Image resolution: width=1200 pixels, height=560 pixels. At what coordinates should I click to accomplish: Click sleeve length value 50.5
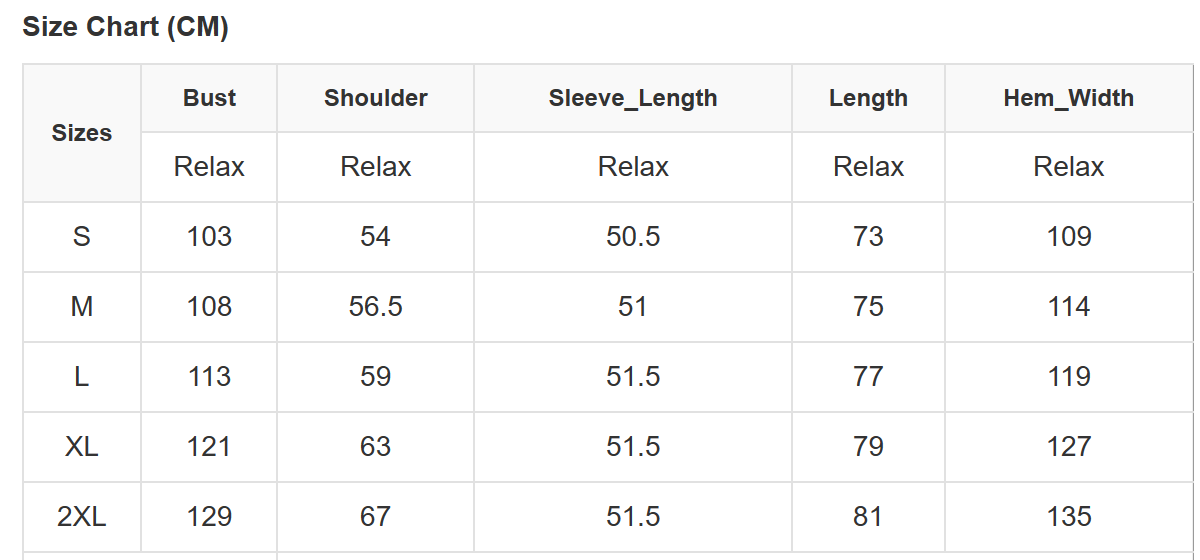633,237
